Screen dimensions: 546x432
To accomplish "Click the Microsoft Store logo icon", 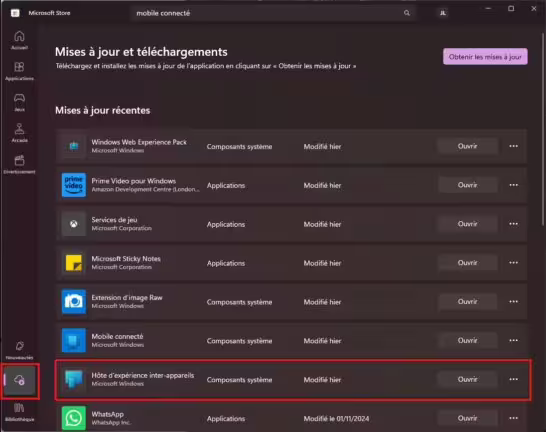I will [15, 13].
